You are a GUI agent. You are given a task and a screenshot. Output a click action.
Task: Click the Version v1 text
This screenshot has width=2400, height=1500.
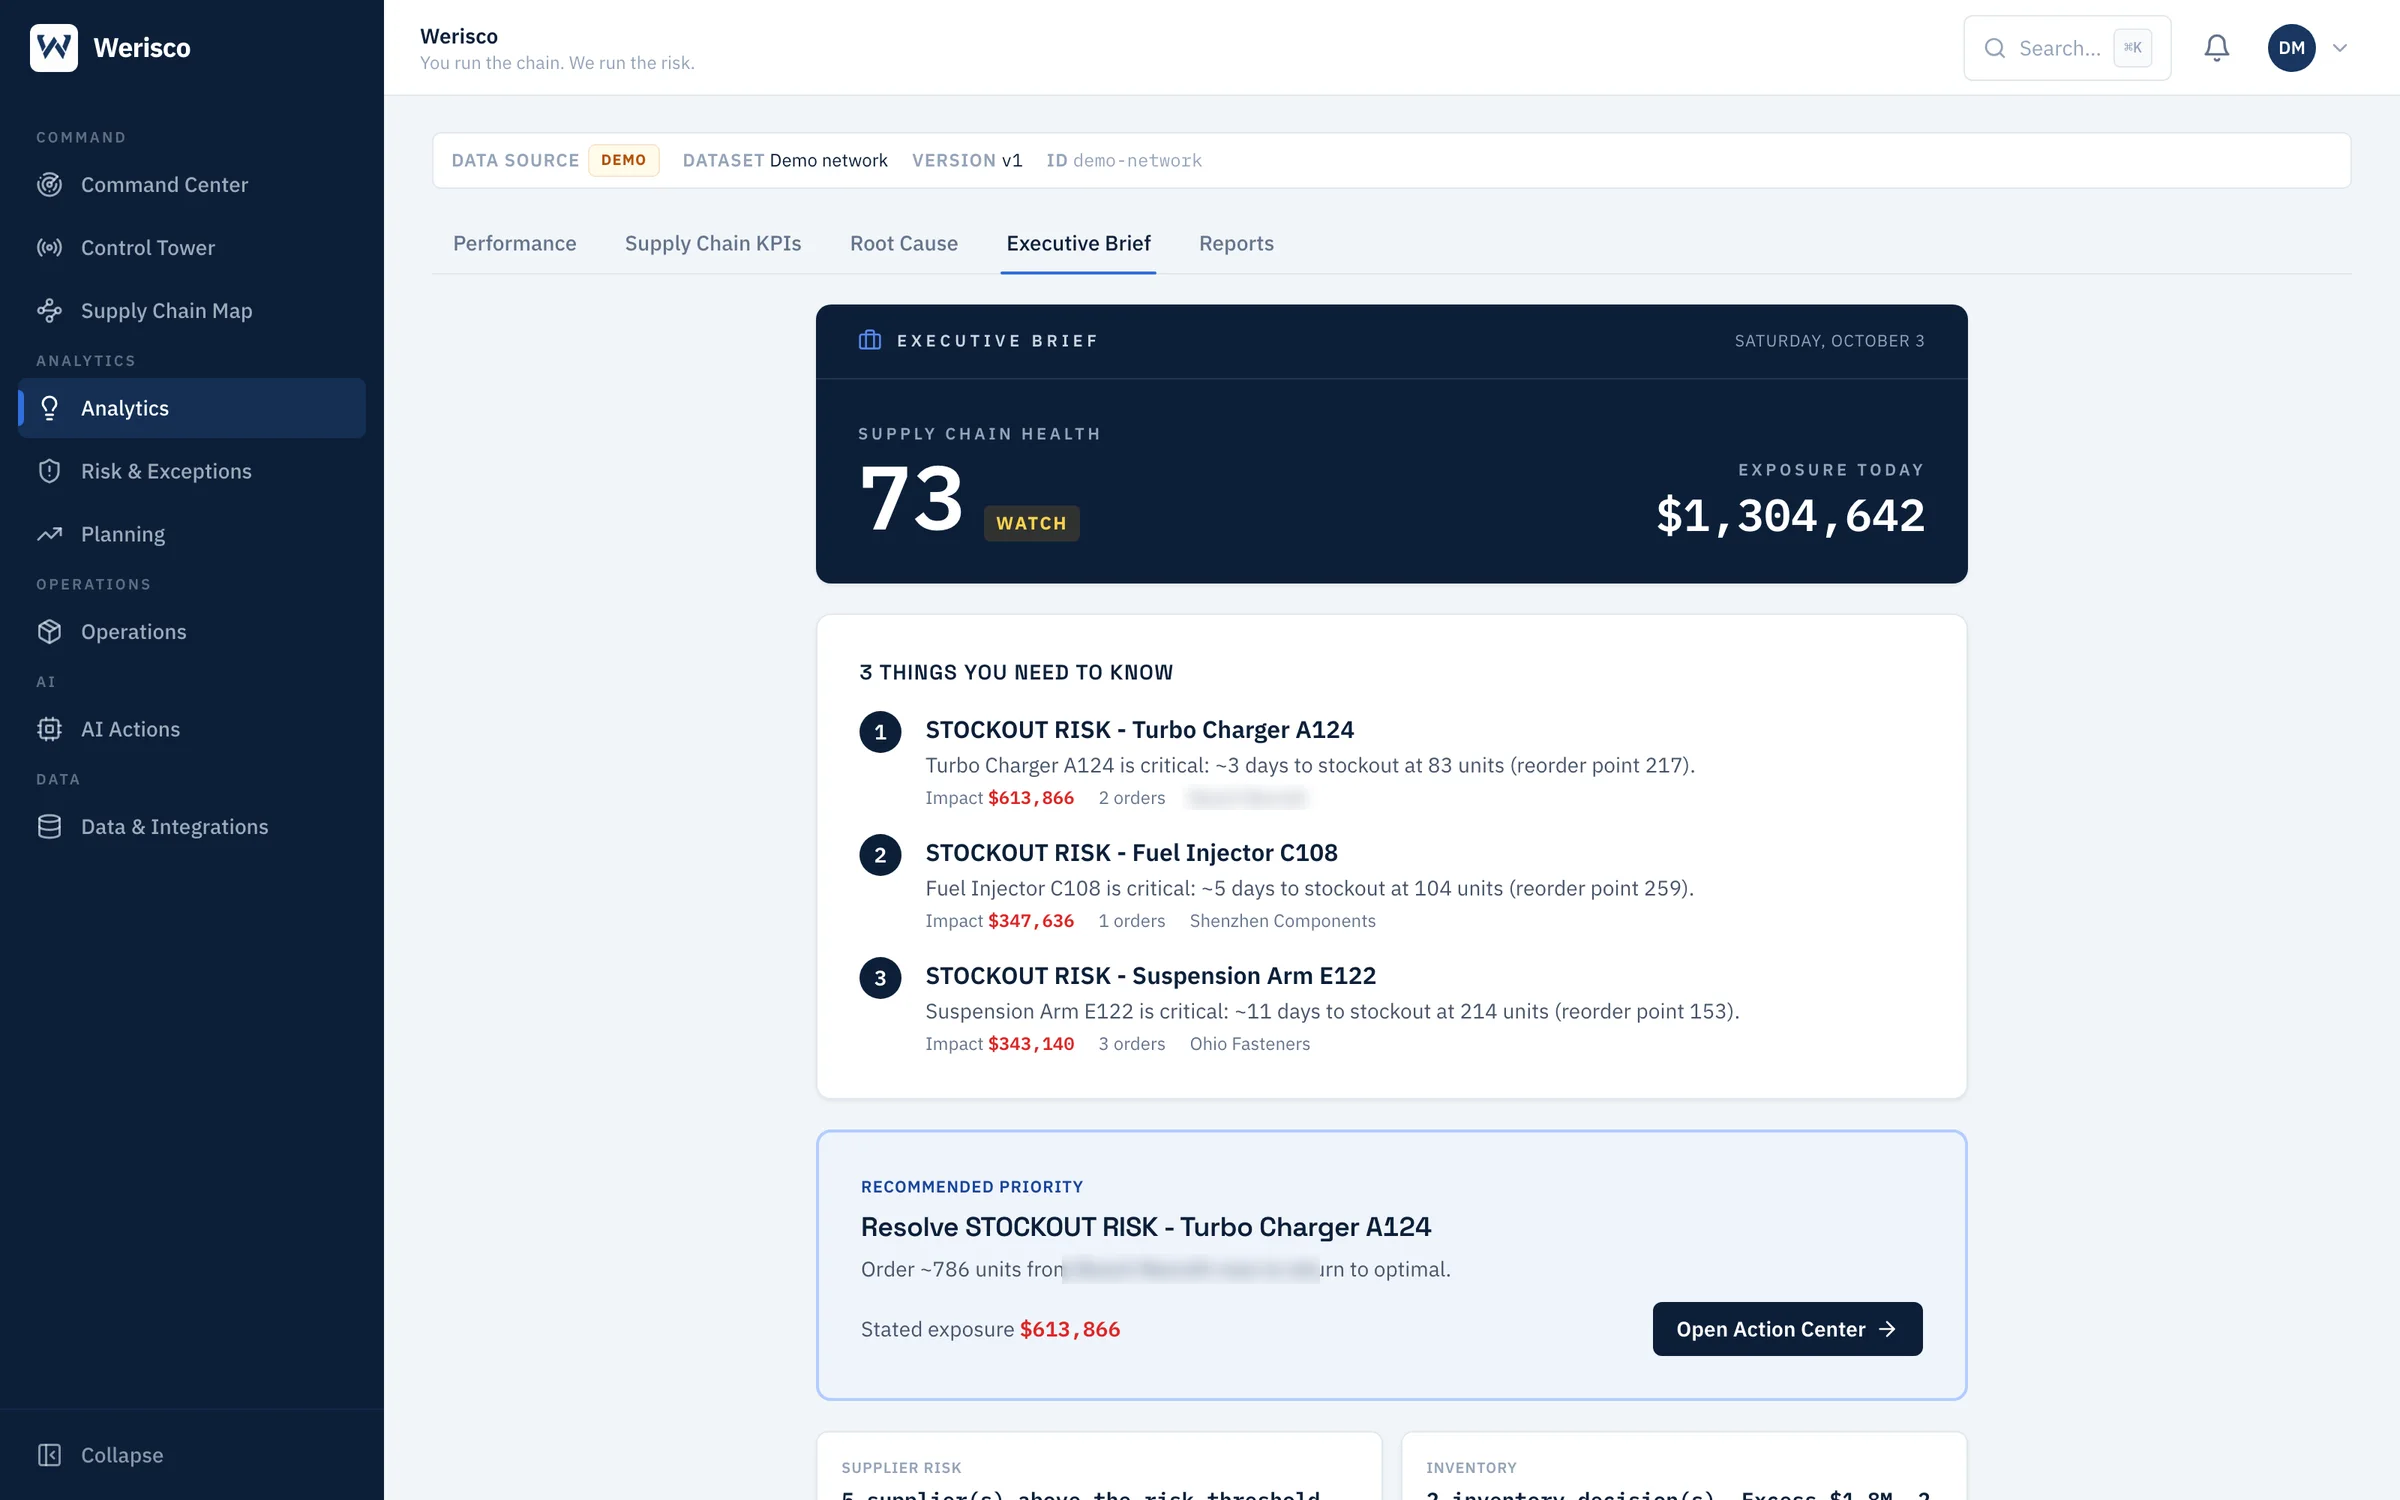click(x=967, y=160)
